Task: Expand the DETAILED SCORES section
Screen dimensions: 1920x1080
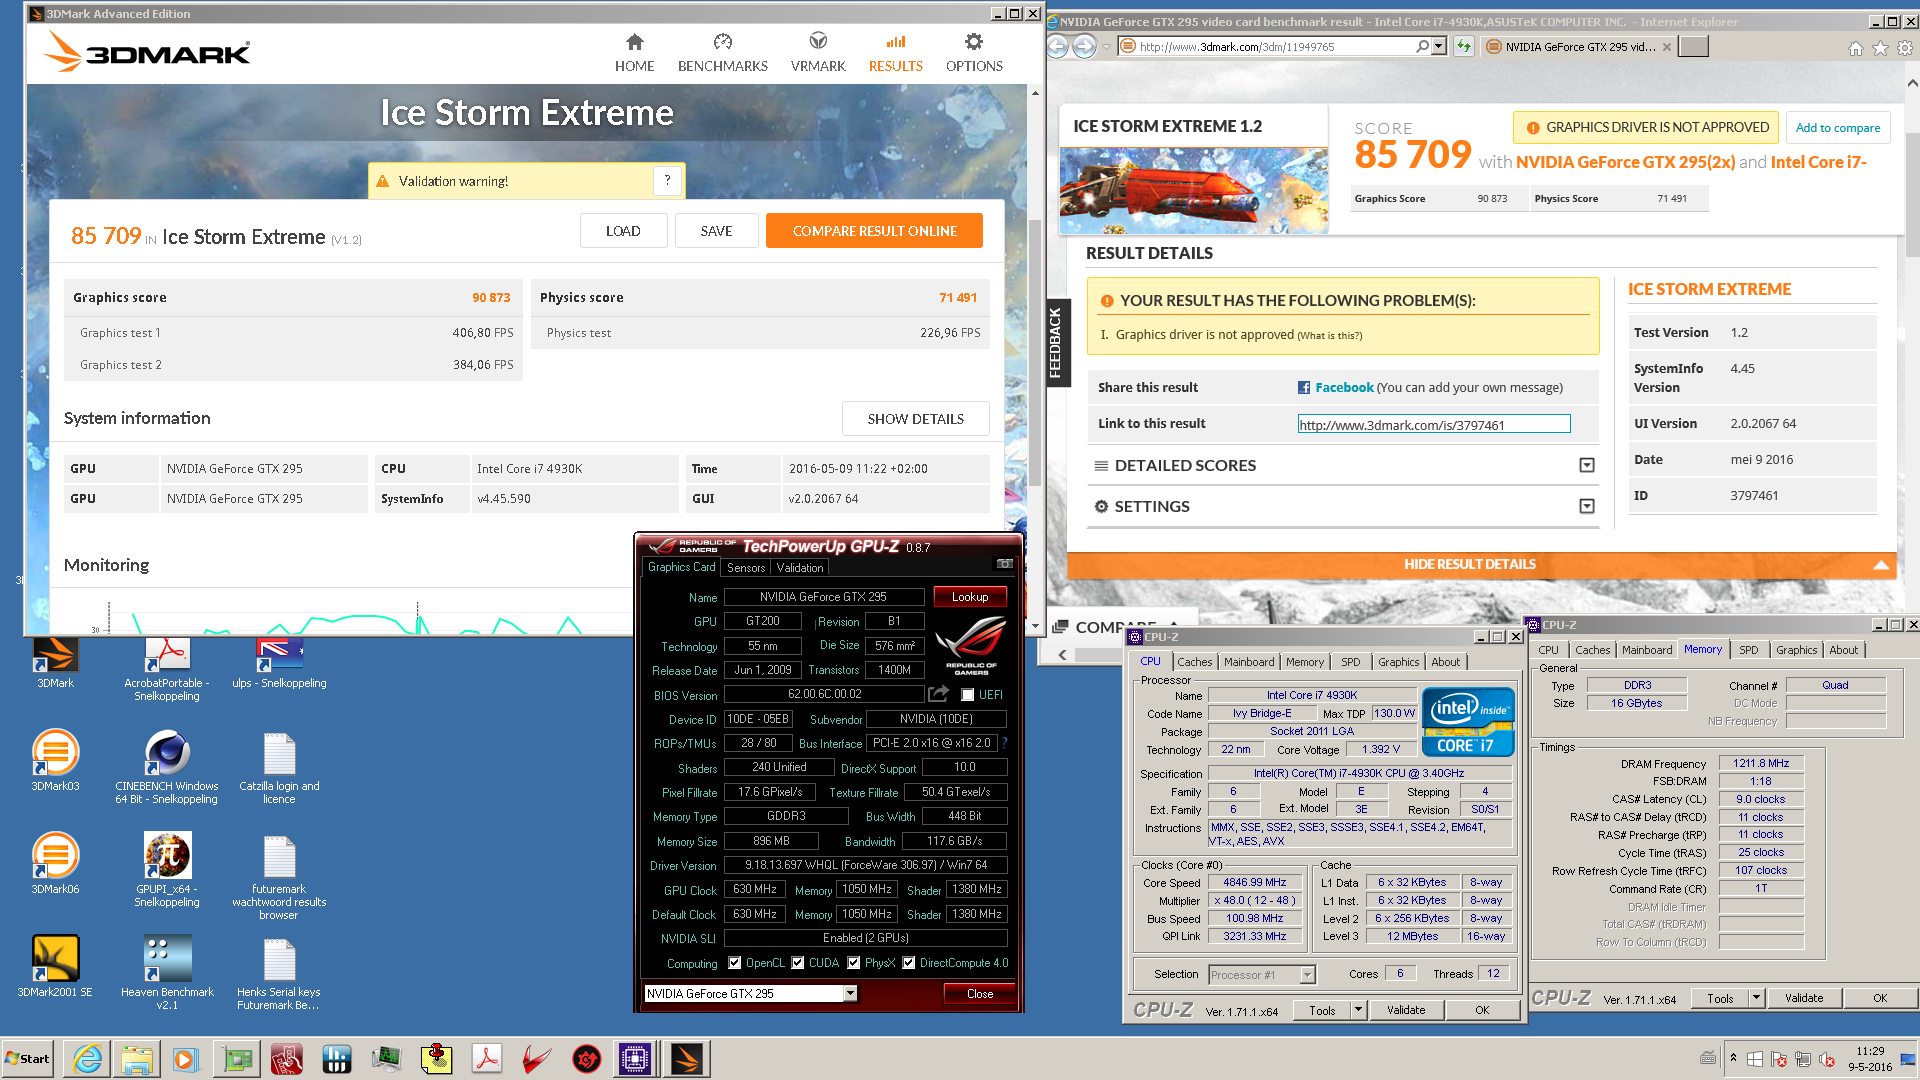Action: pyautogui.click(x=1586, y=465)
